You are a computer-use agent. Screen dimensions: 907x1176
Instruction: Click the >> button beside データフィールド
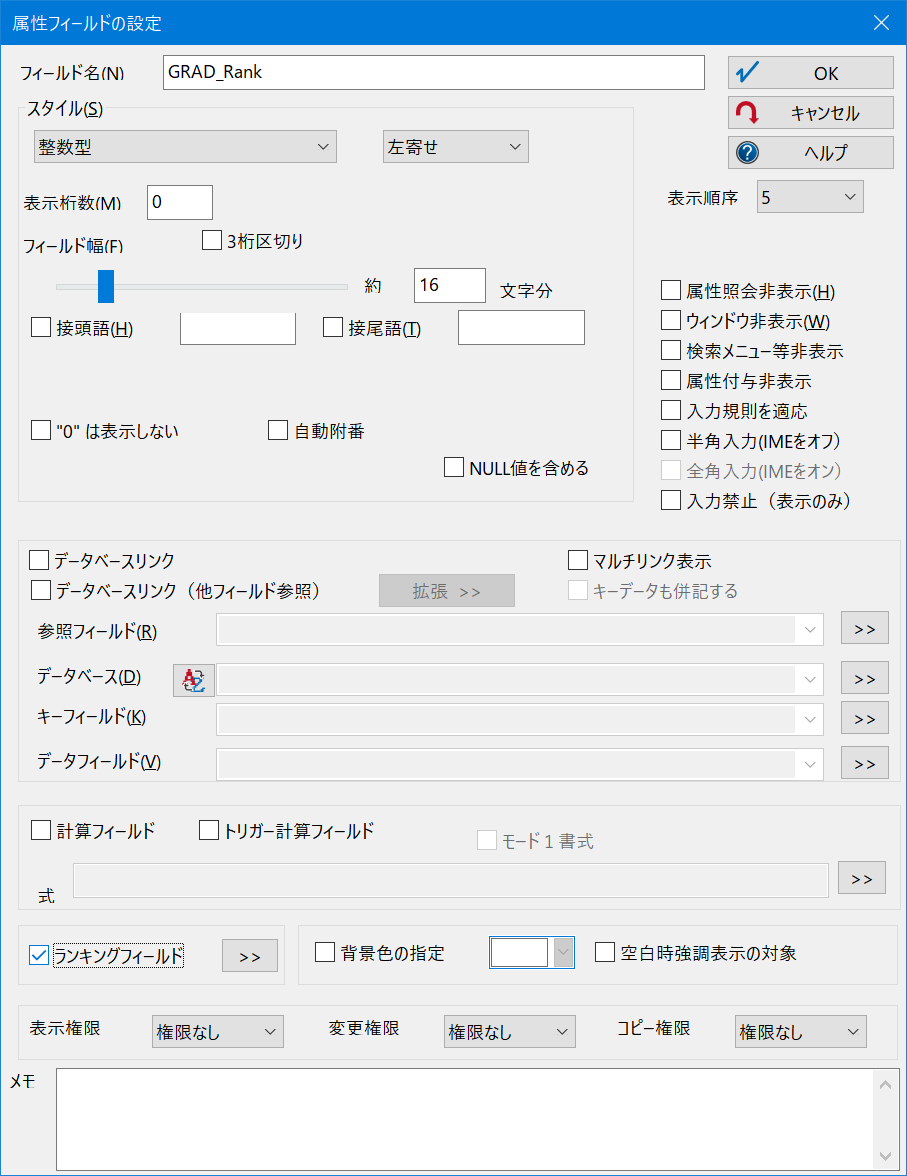click(x=864, y=763)
